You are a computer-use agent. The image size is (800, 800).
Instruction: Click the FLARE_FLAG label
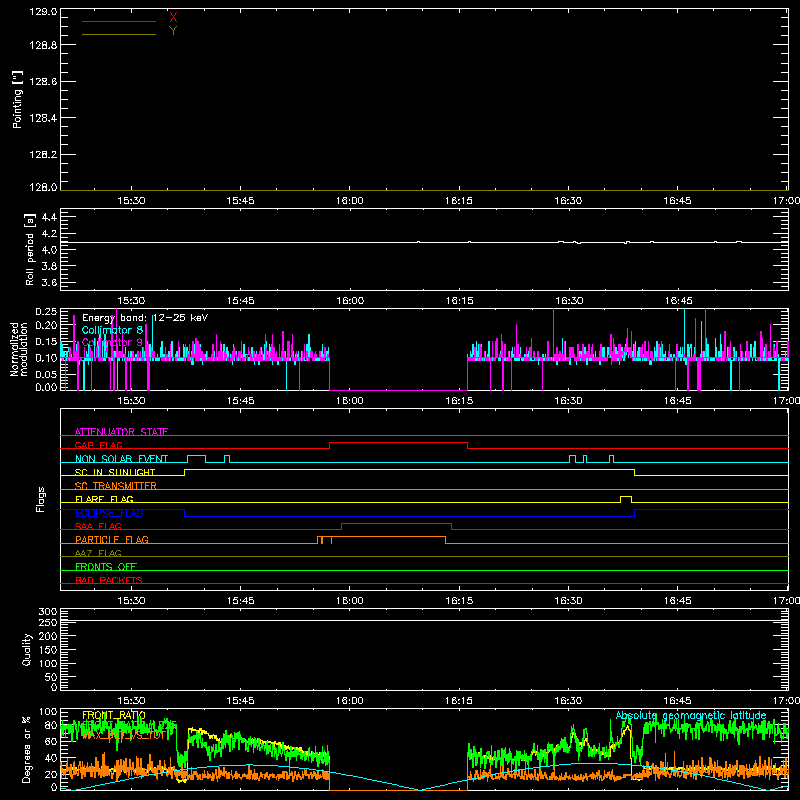click(104, 499)
